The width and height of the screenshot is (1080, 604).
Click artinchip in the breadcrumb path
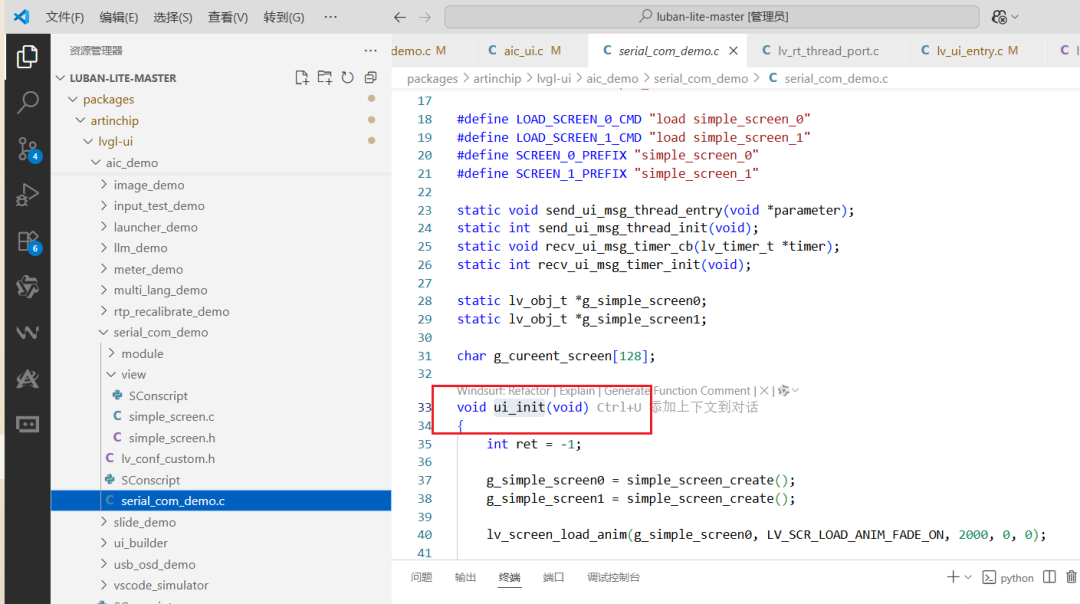(497, 79)
